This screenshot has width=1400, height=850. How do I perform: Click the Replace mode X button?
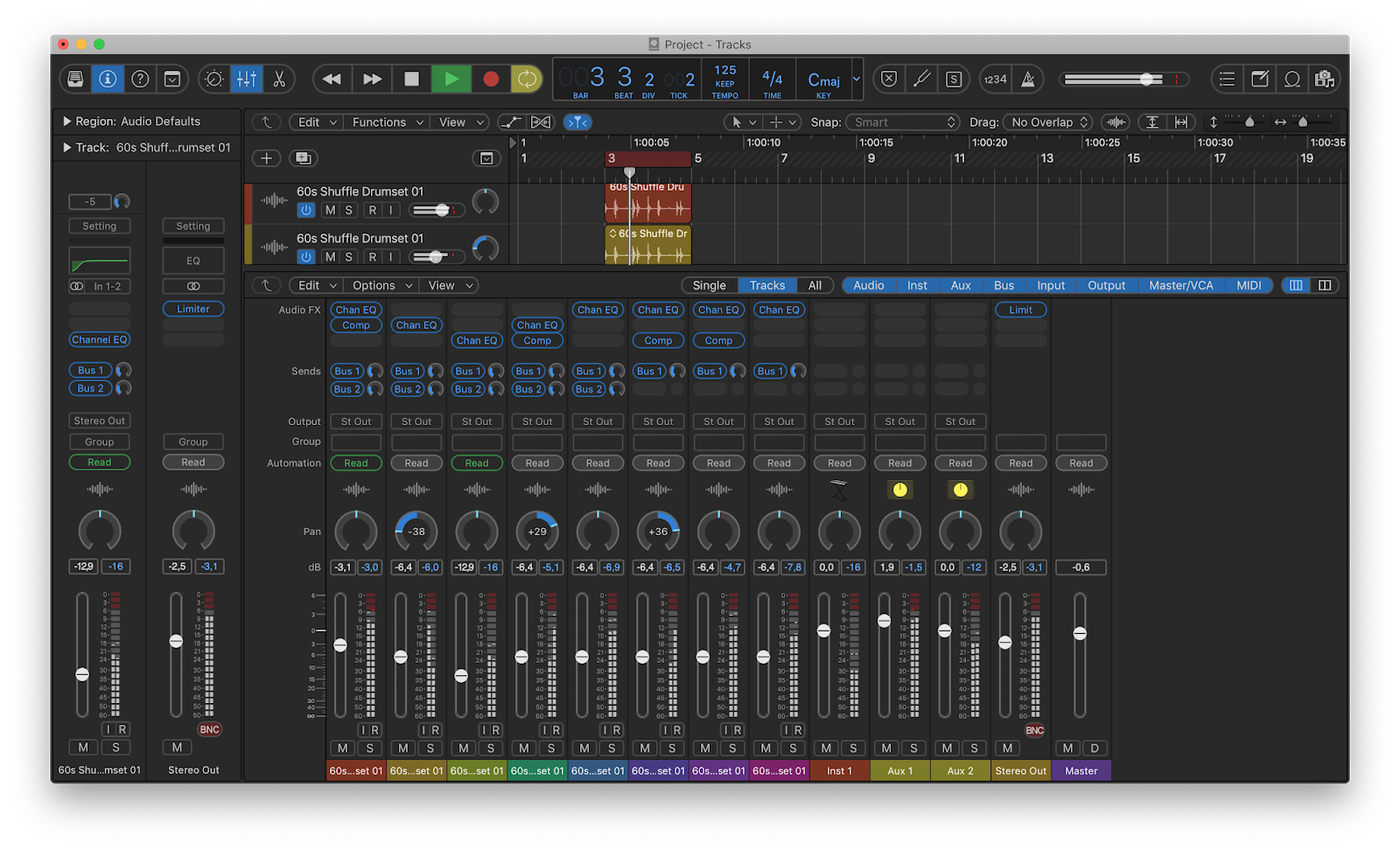click(x=889, y=78)
